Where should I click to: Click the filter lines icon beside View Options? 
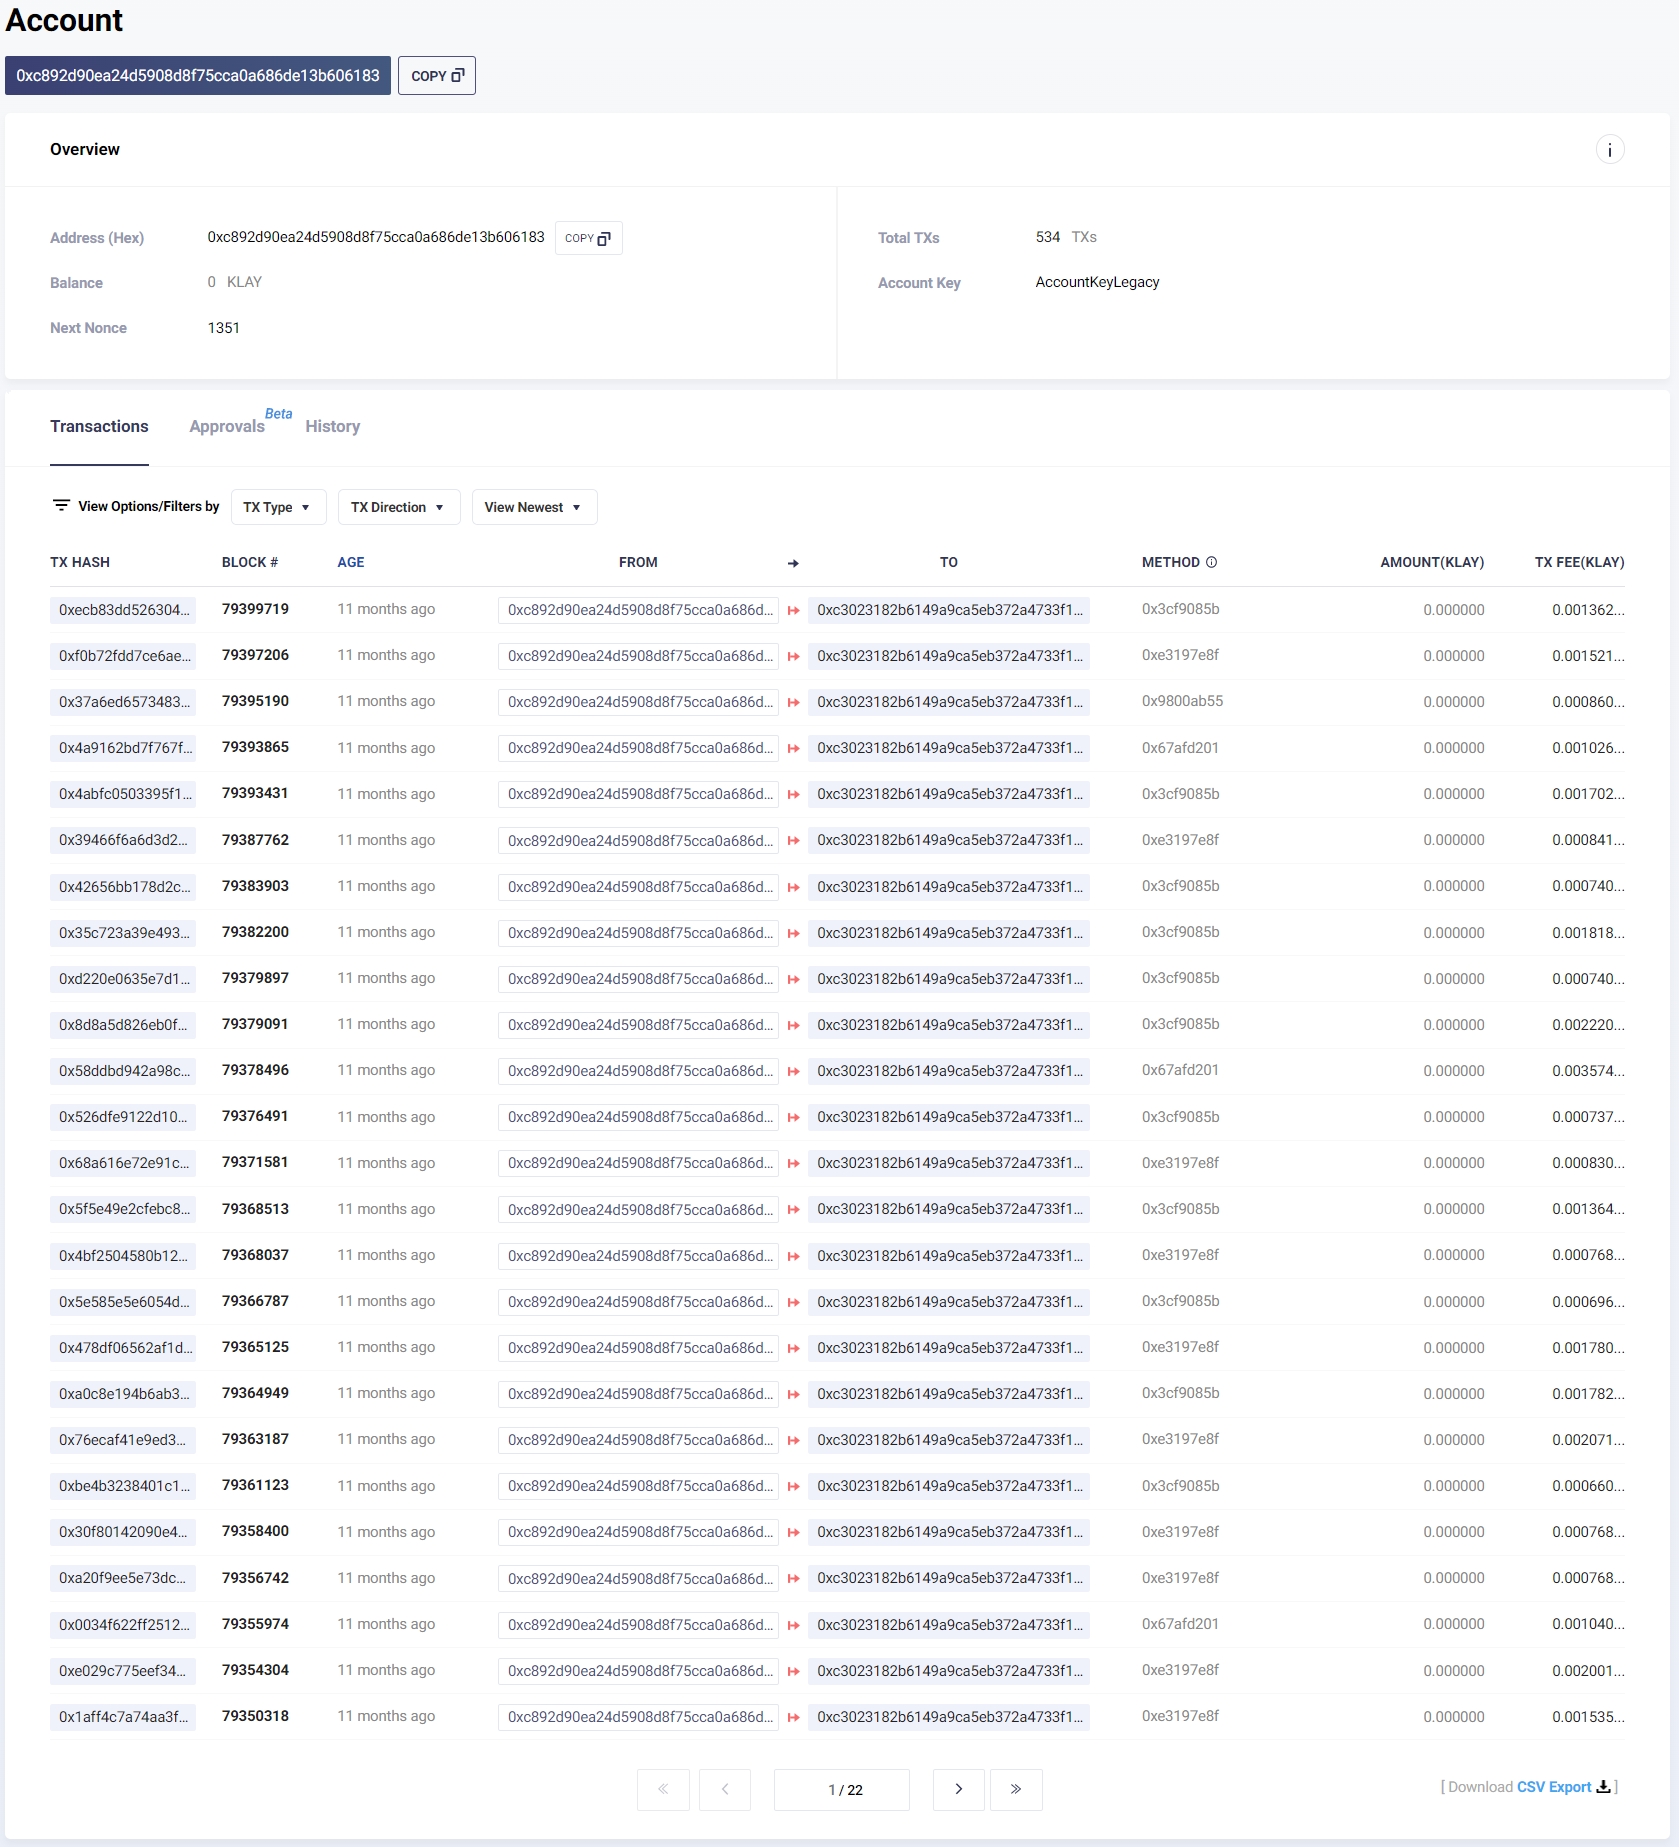point(61,506)
